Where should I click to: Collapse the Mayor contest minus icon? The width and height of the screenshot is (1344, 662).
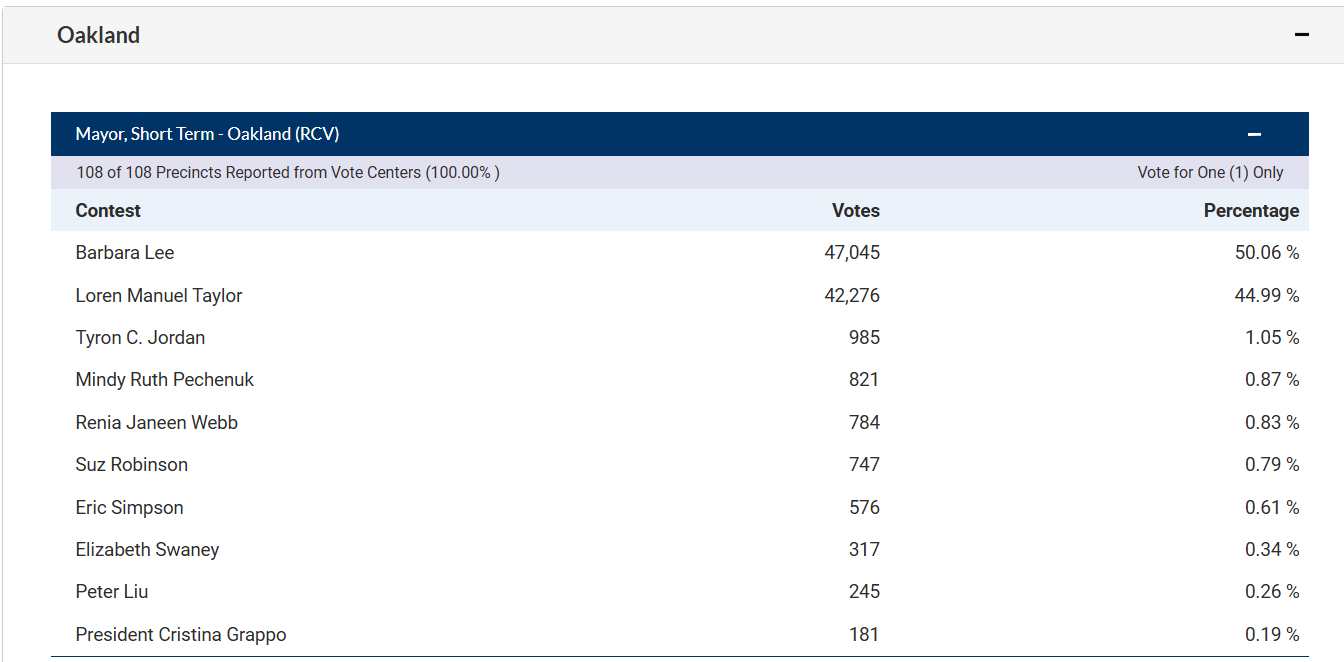[1254, 134]
